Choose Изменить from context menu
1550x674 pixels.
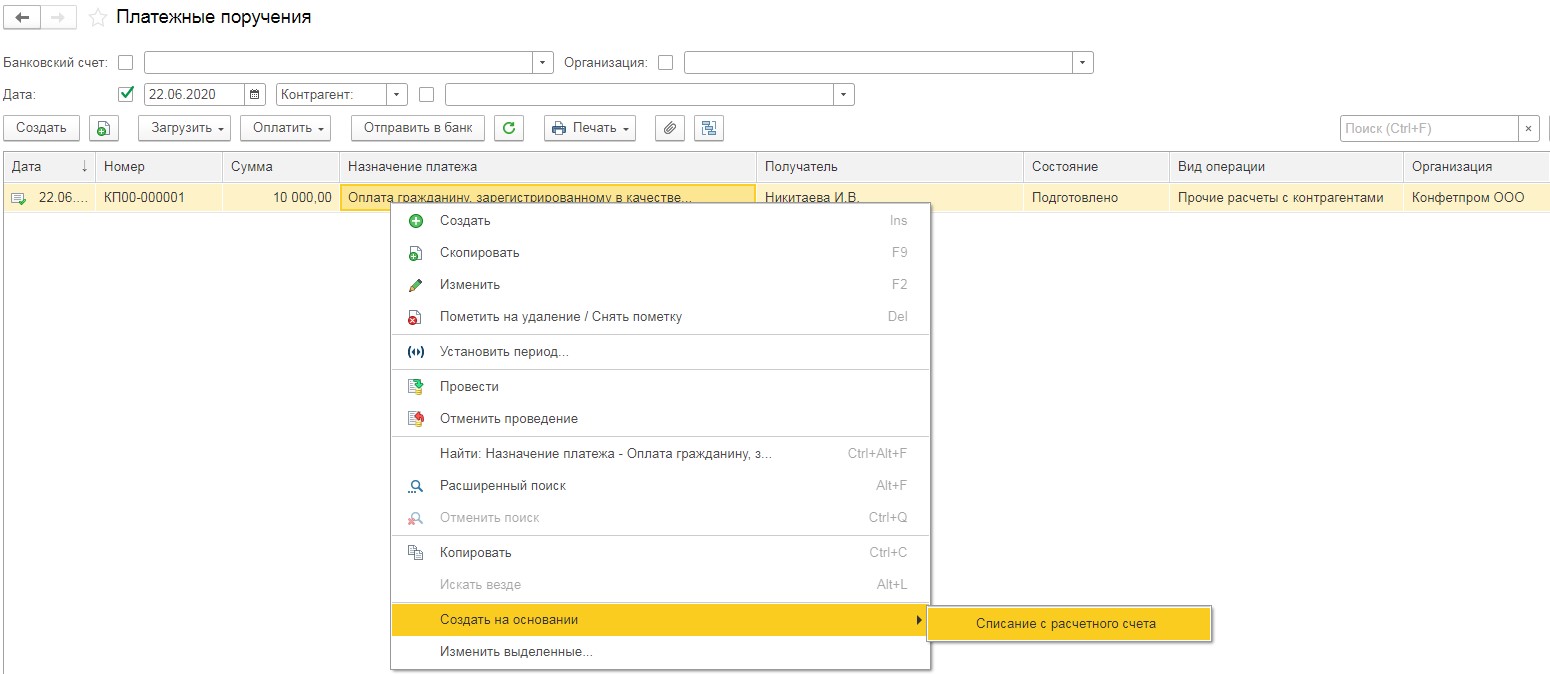point(660,284)
